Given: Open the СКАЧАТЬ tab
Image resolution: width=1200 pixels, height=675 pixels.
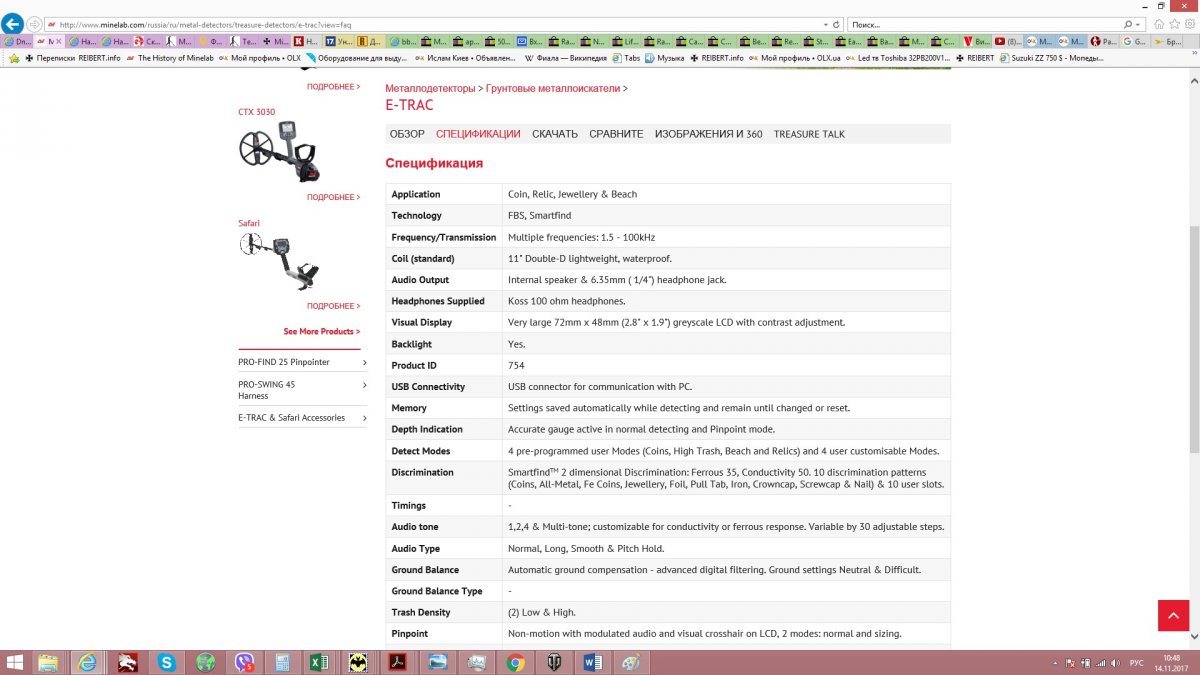Looking at the screenshot, I should 554,134.
